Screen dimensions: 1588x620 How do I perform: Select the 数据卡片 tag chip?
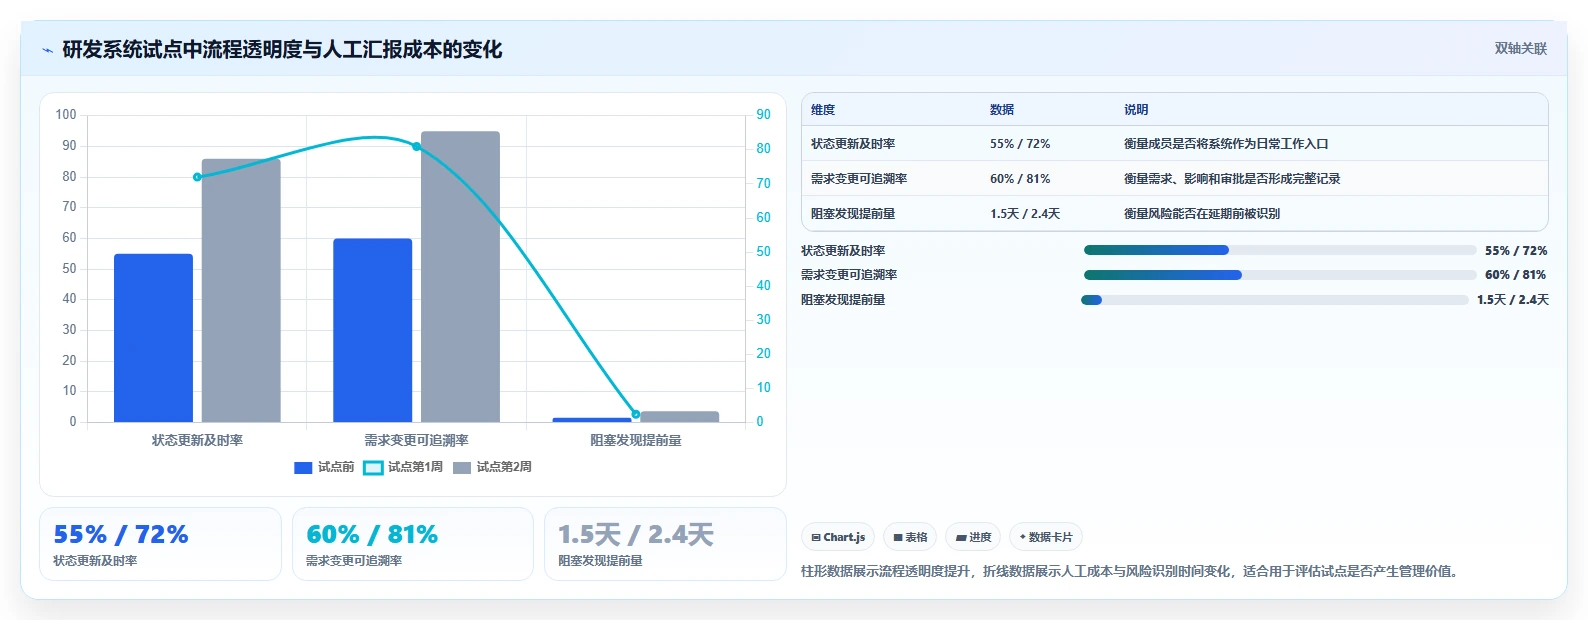[1046, 537]
